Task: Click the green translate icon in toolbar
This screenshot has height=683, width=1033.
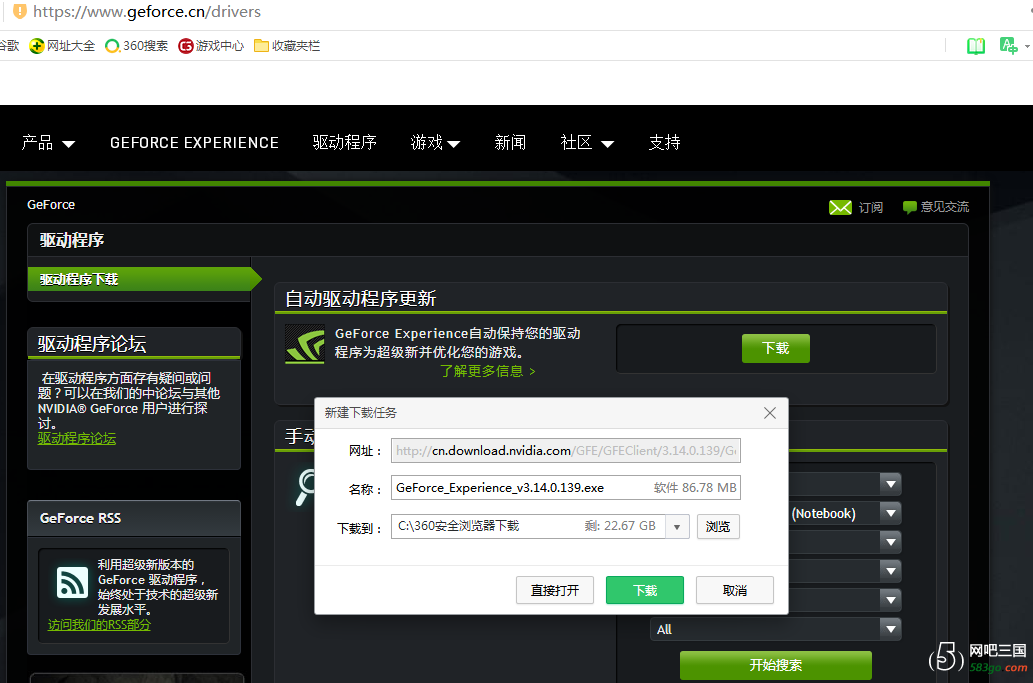Action: click(1008, 45)
